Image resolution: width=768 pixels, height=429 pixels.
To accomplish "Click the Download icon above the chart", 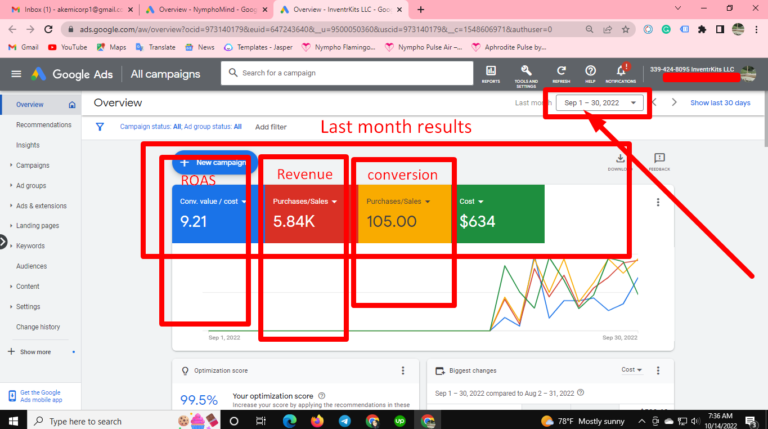I will pos(620,158).
